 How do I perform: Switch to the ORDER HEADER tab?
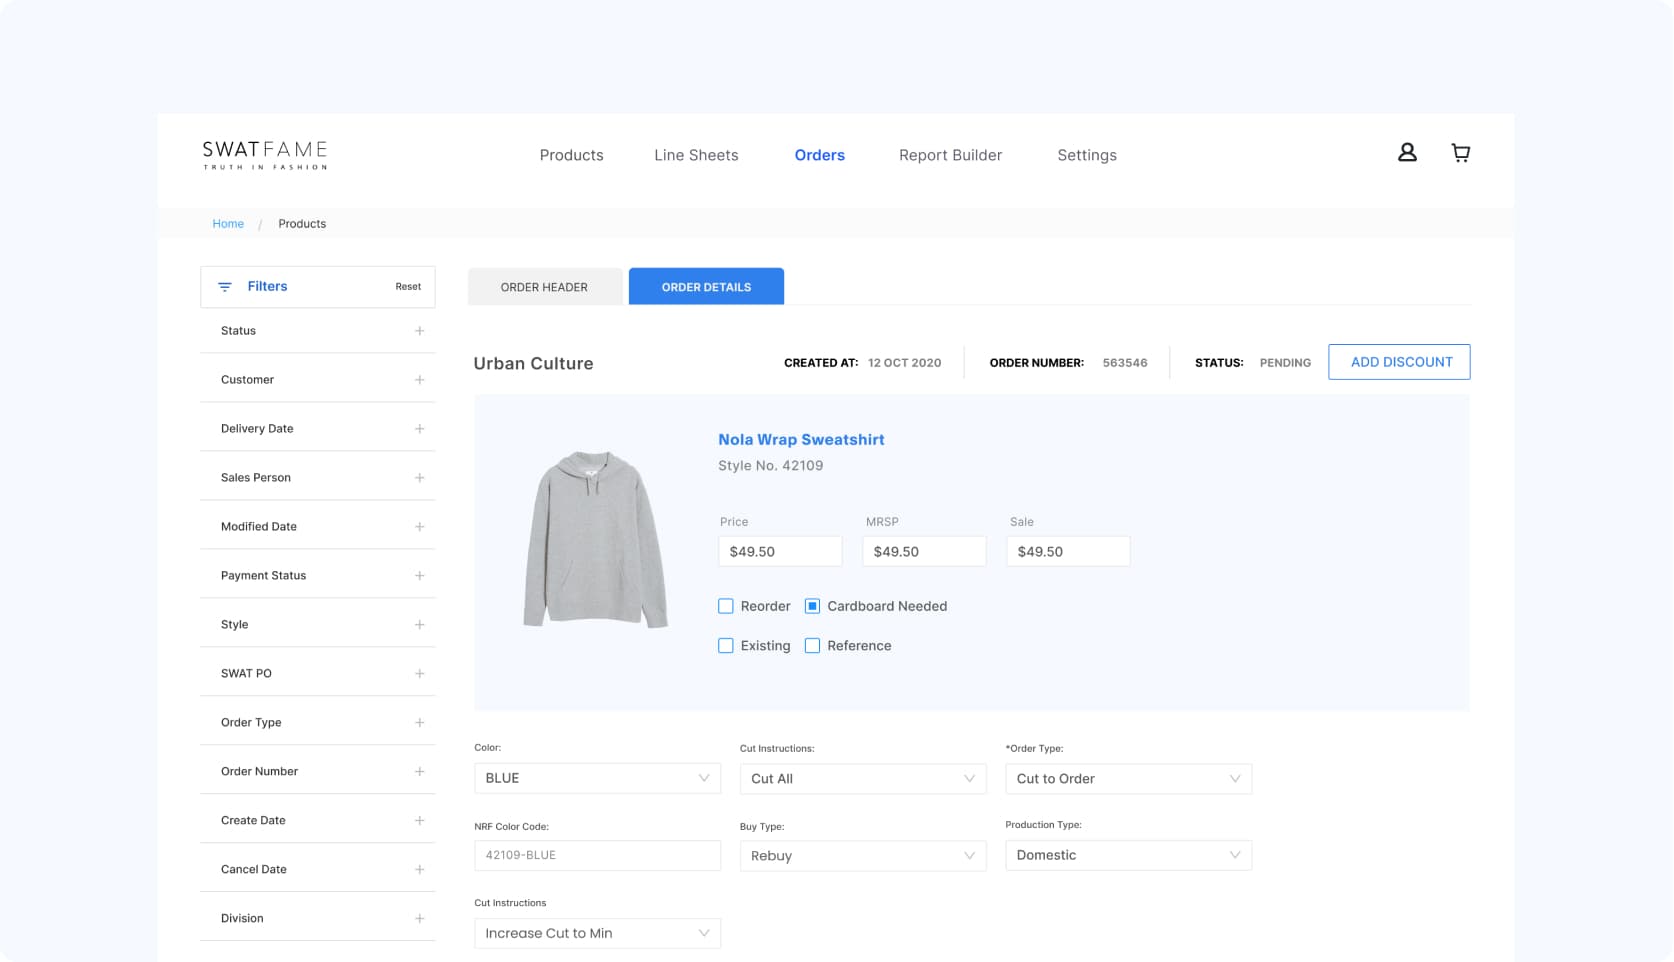coord(545,287)
